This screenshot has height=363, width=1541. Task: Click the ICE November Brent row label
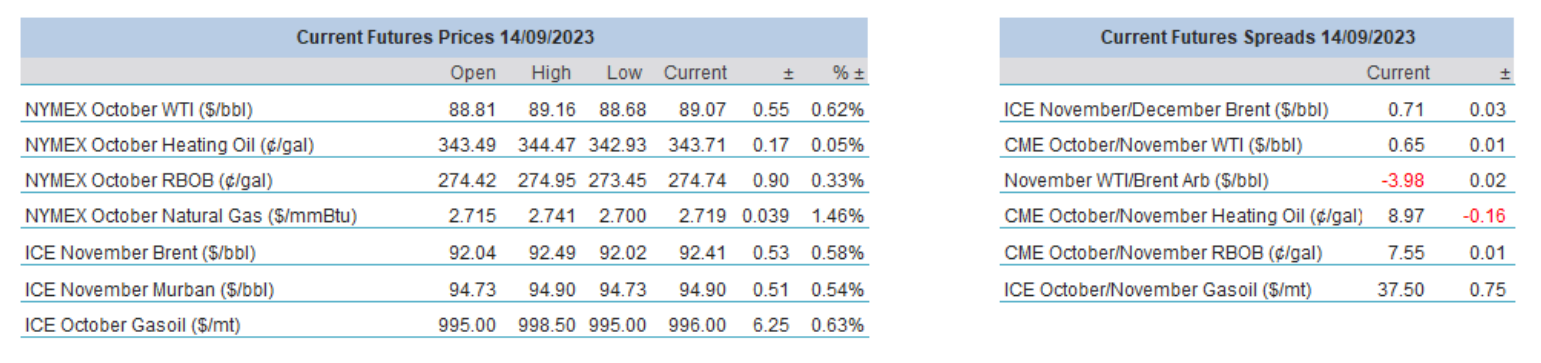pyautogui.click(x=139, y=253)
